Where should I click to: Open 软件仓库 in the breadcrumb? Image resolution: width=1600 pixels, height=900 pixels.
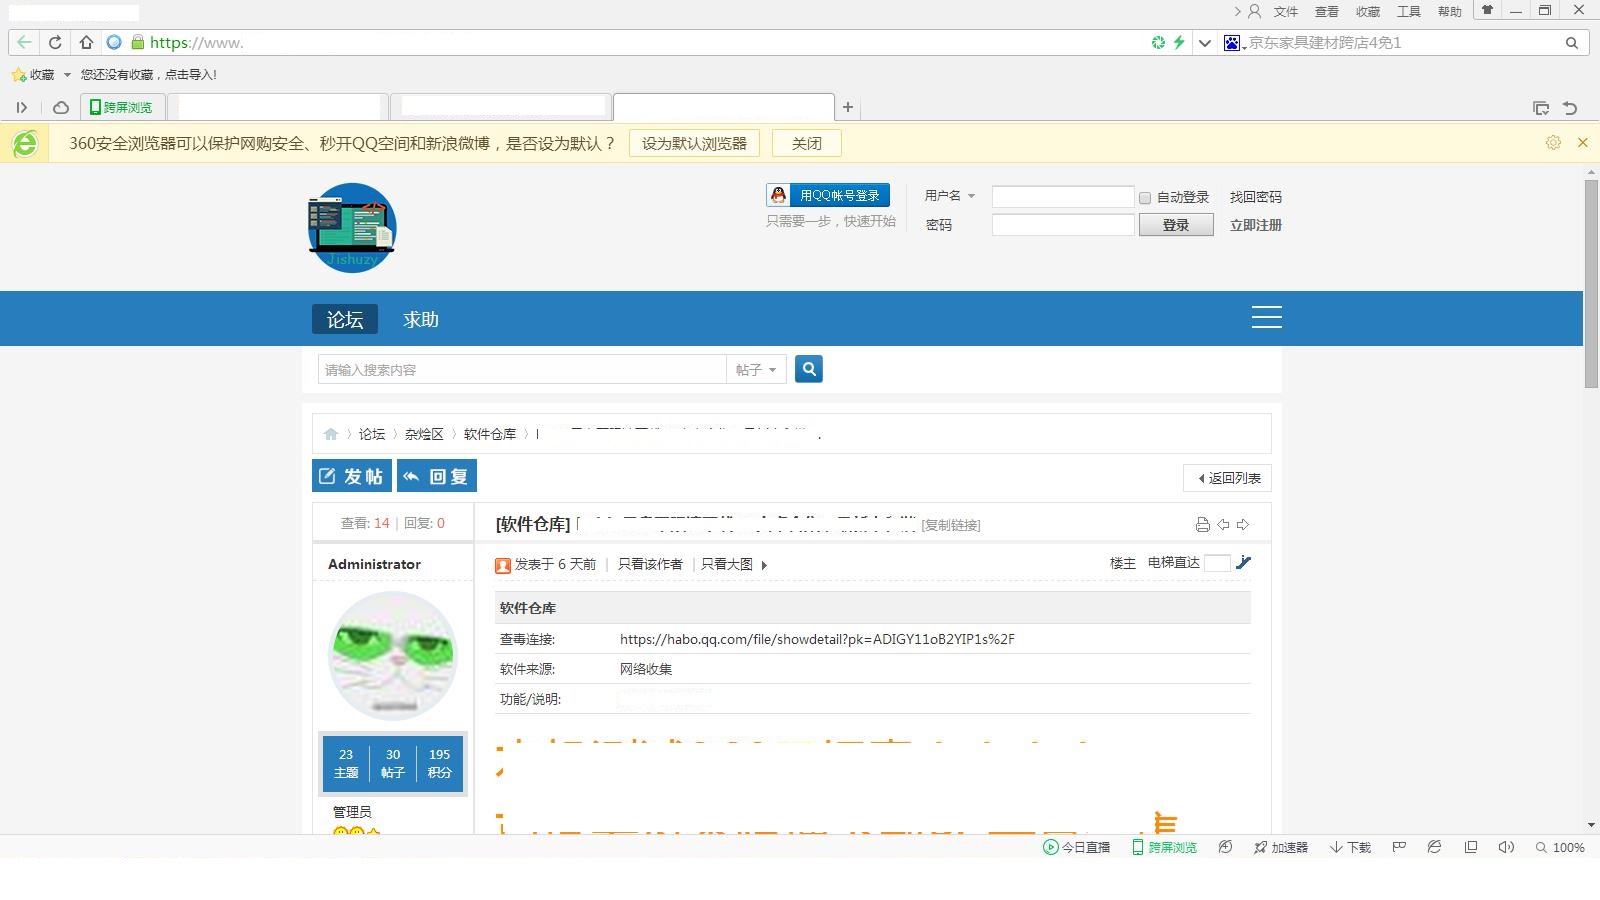coord(490,434)
